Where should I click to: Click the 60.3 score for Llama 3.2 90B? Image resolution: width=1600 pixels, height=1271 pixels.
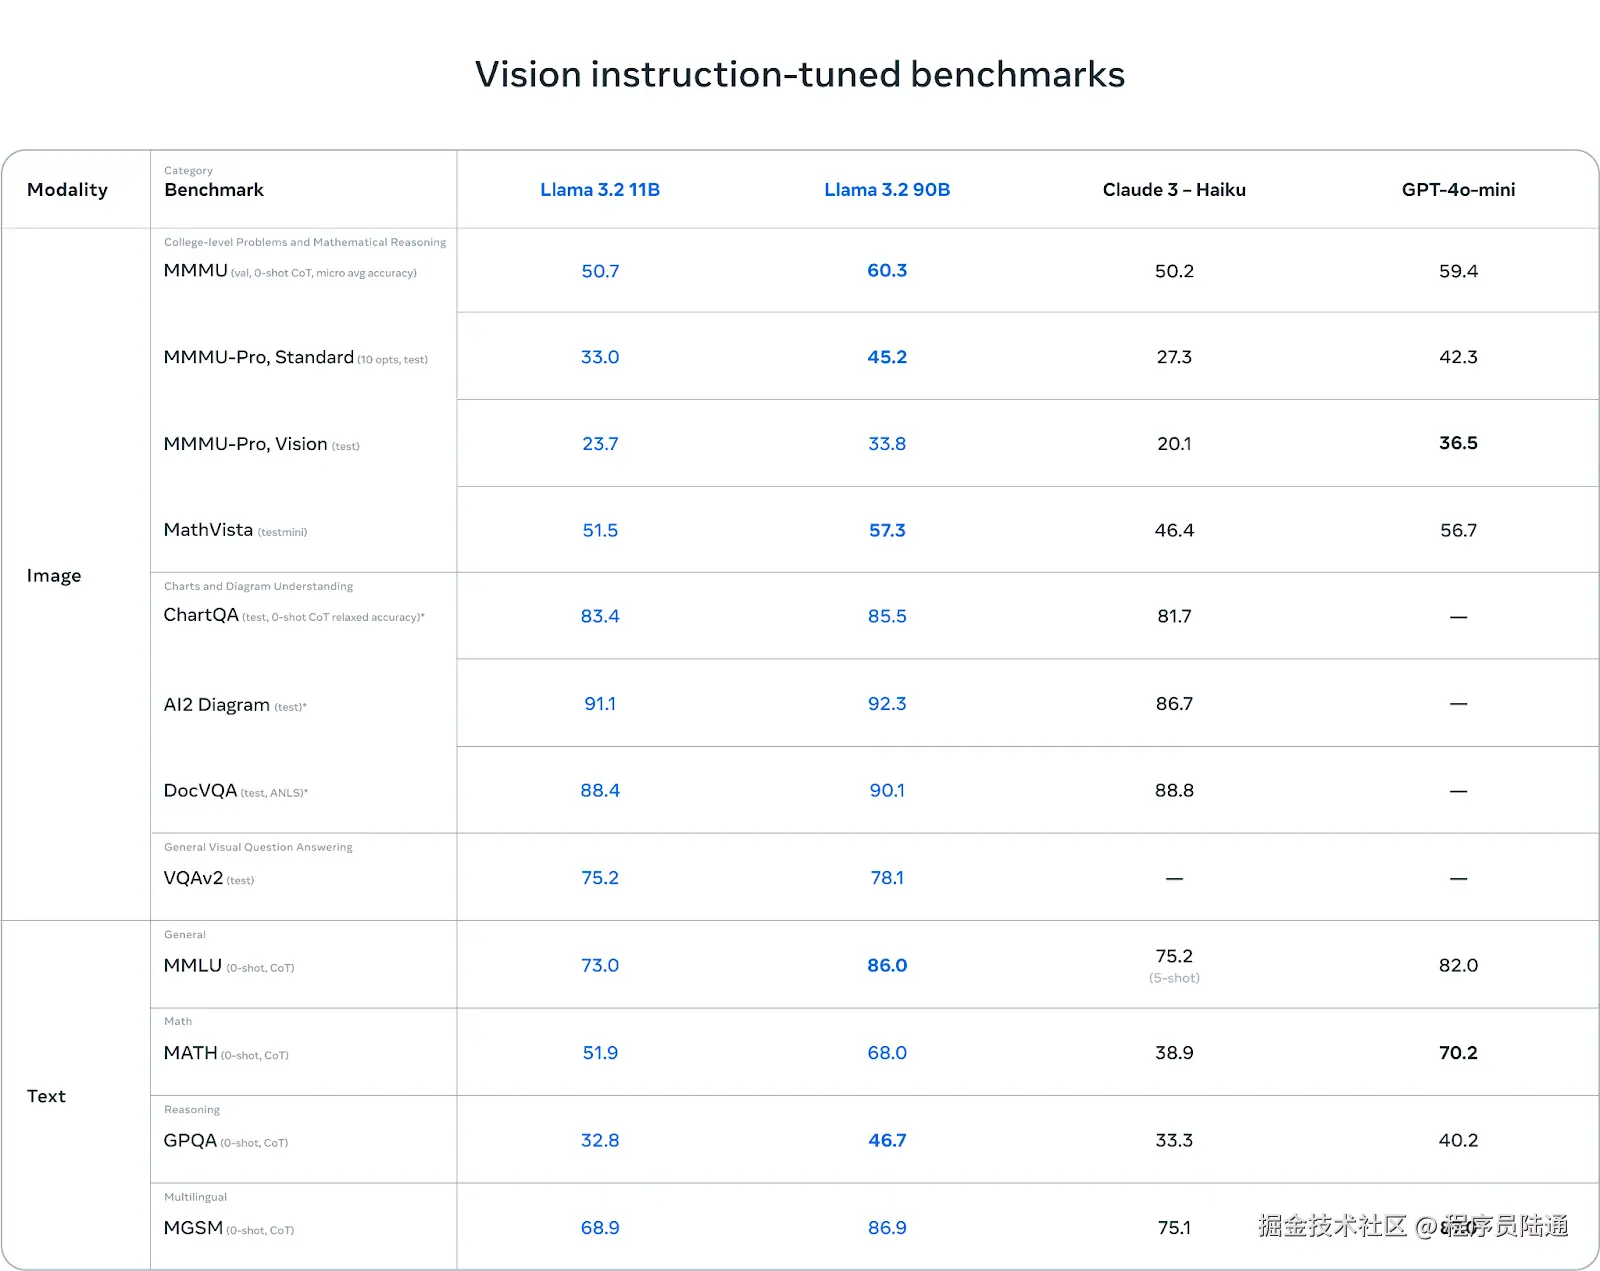(x=887, y=271)
